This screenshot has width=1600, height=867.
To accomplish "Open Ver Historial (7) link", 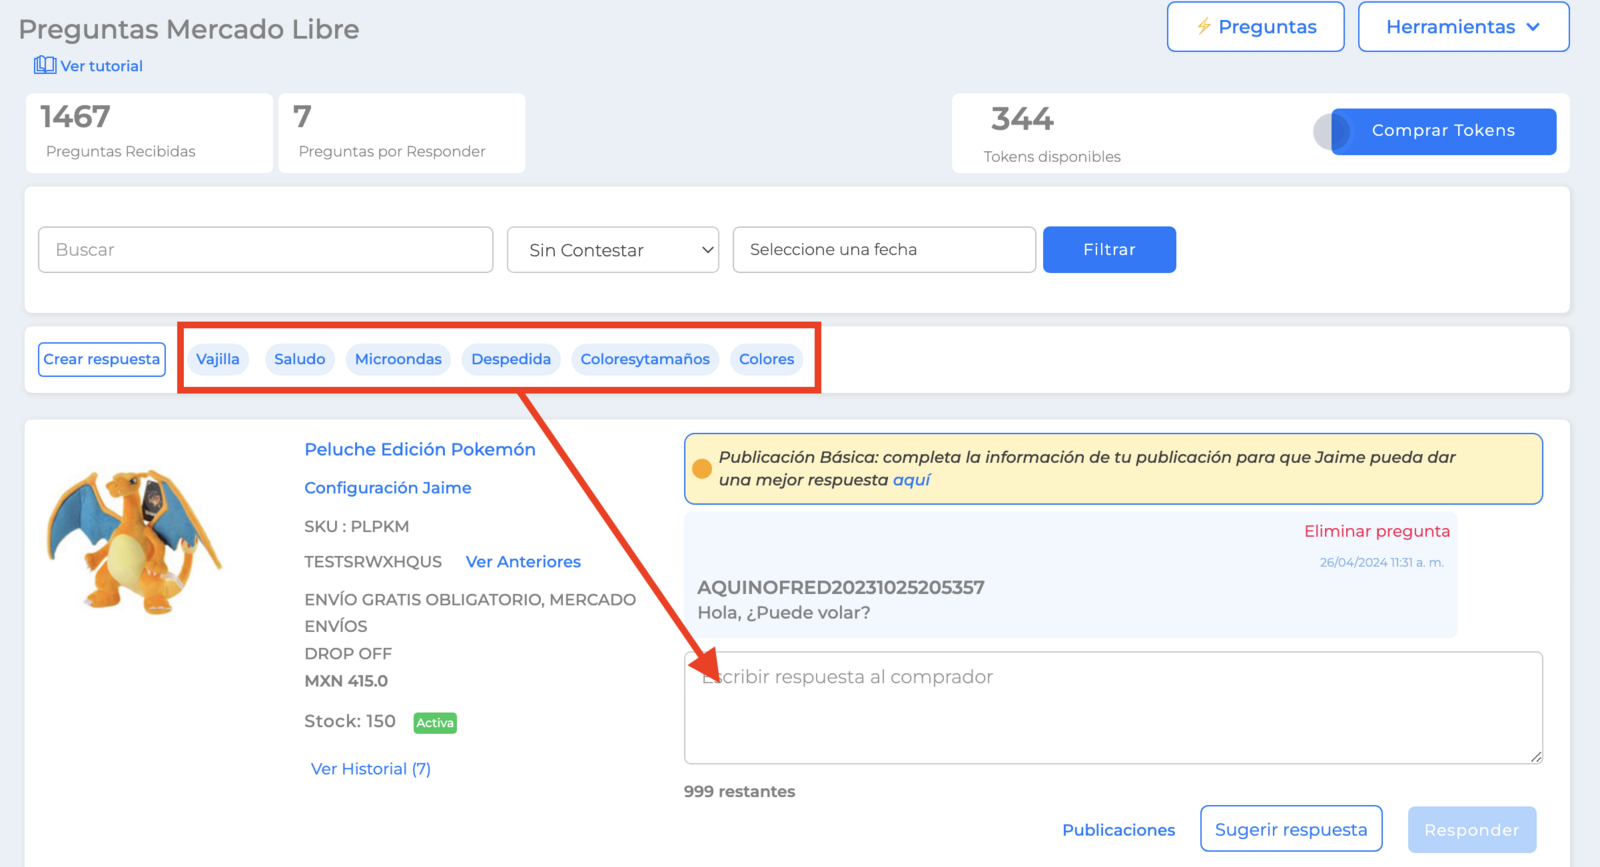I will tap(371, 769).
